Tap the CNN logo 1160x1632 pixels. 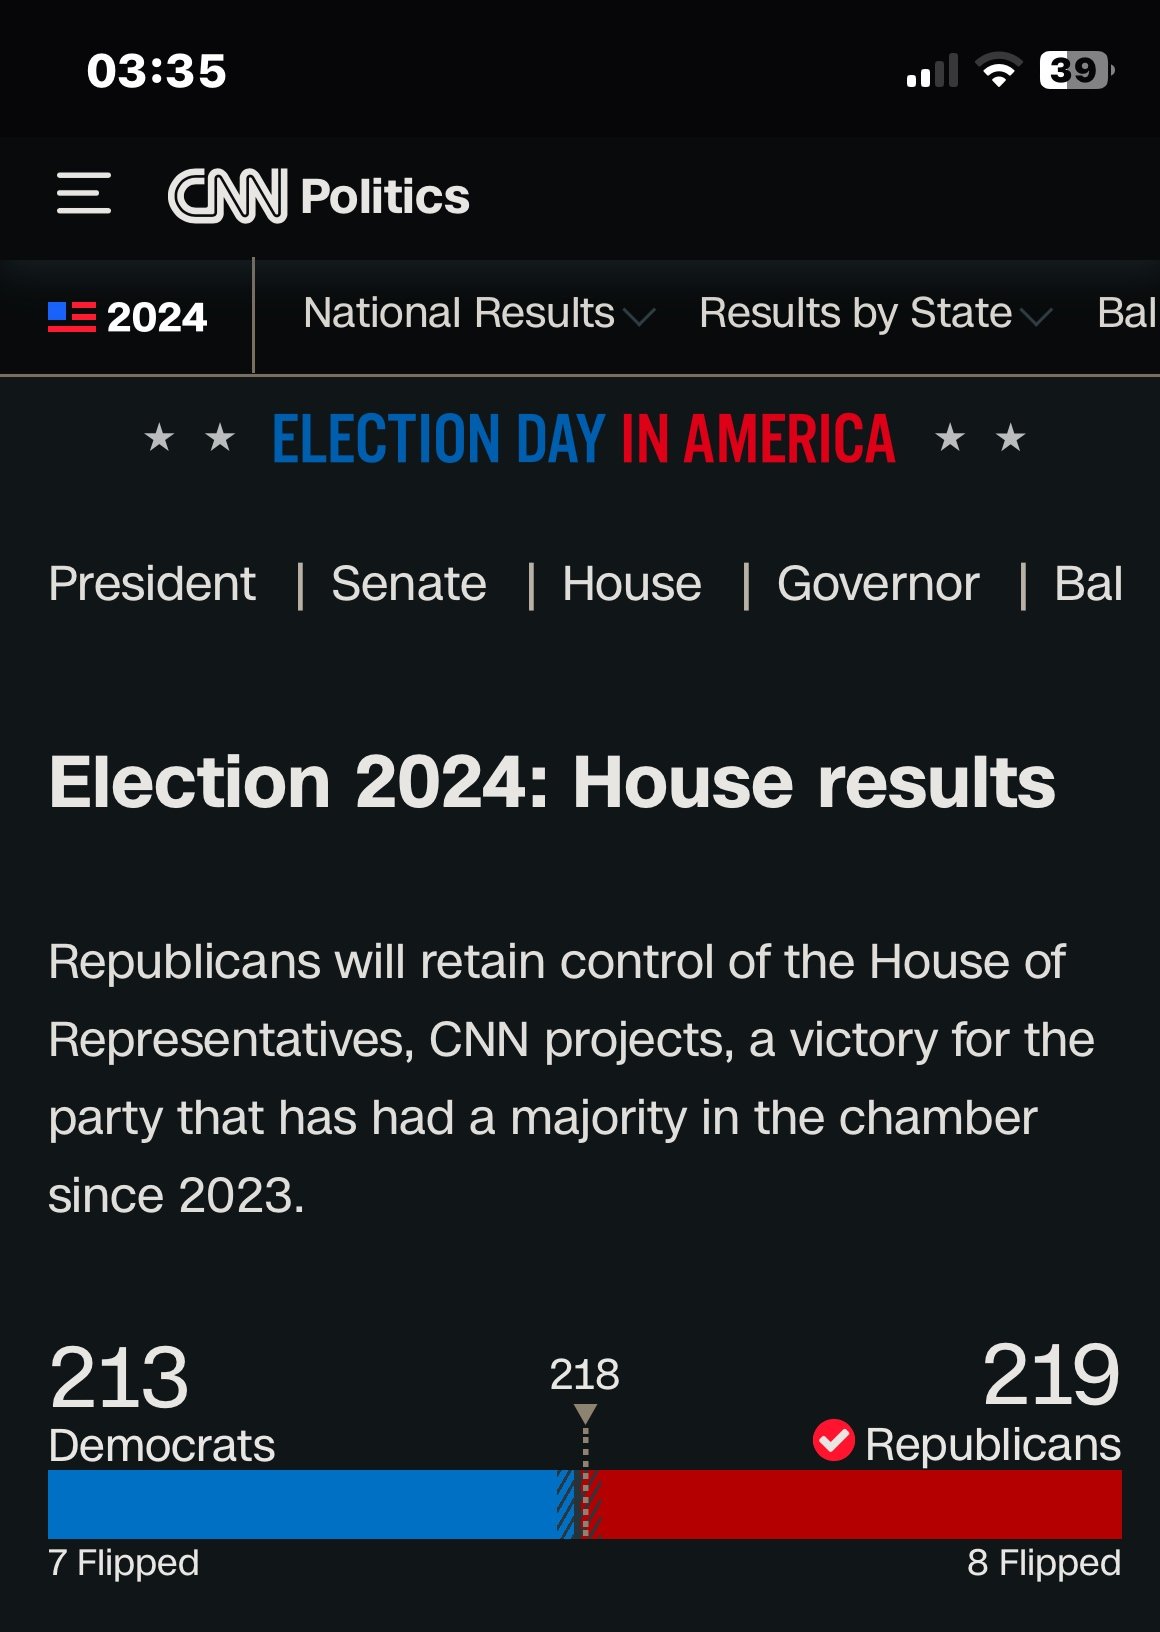coord(228,195)
